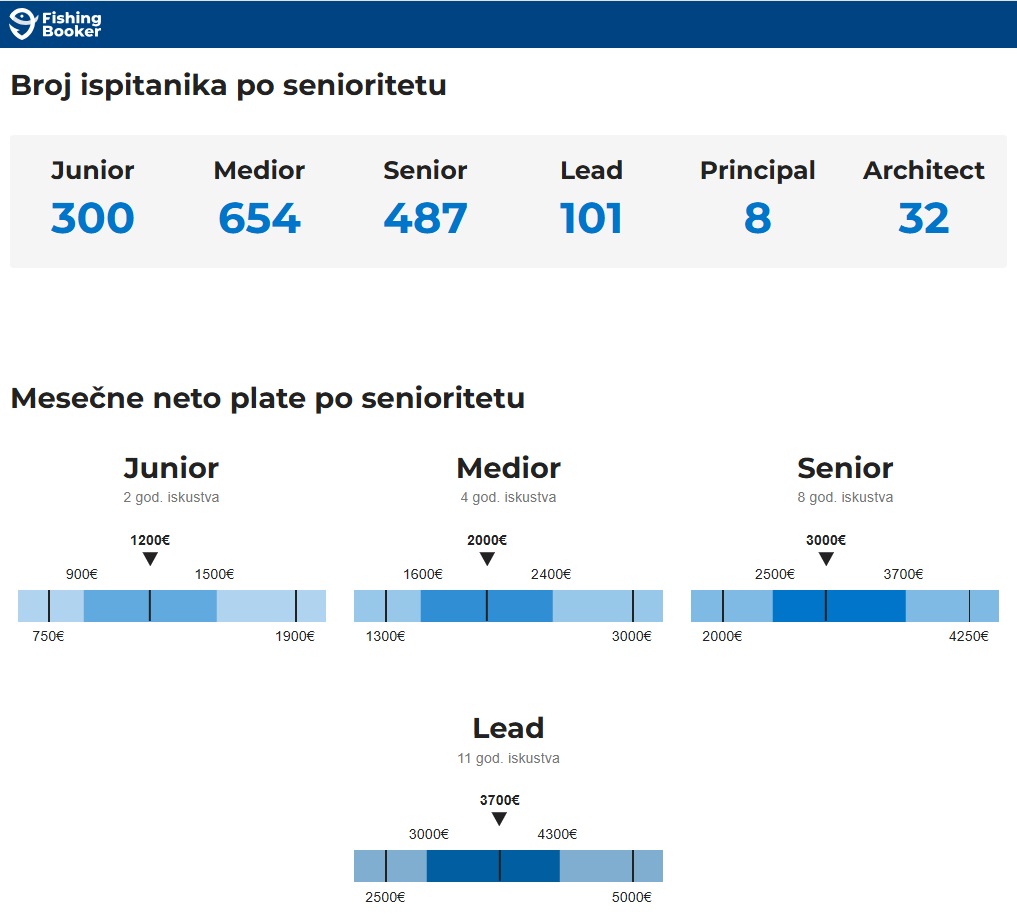
Task: Click the Senior salary chart title
Action: (x=845, y=468)
